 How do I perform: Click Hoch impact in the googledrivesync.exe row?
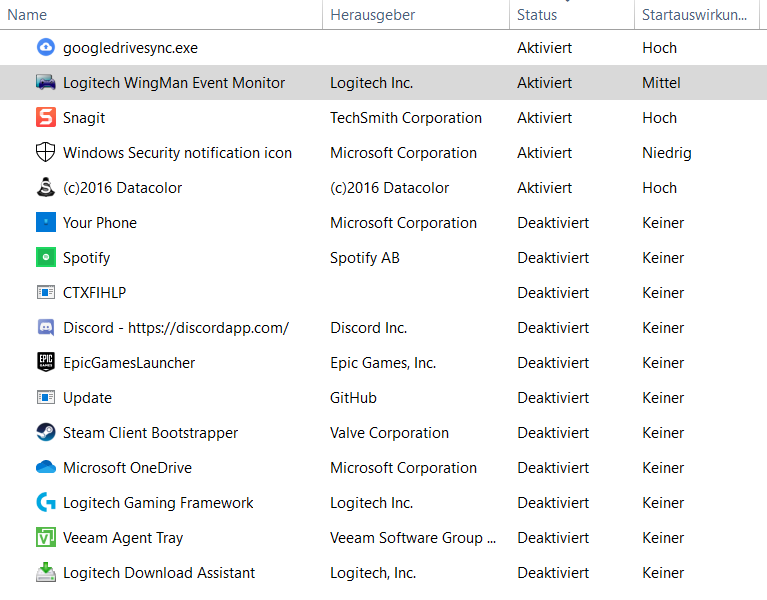pyautogui.click(x=659, y=48)
